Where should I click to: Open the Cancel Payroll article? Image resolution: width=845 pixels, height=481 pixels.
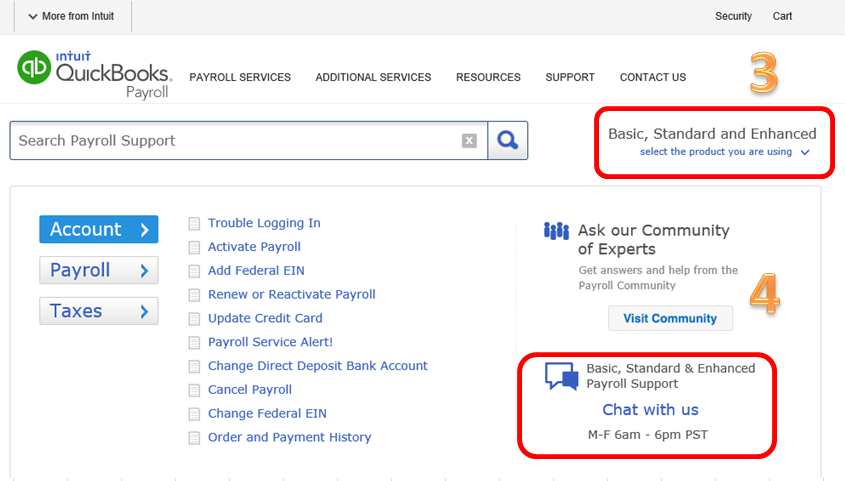(250, 389)
